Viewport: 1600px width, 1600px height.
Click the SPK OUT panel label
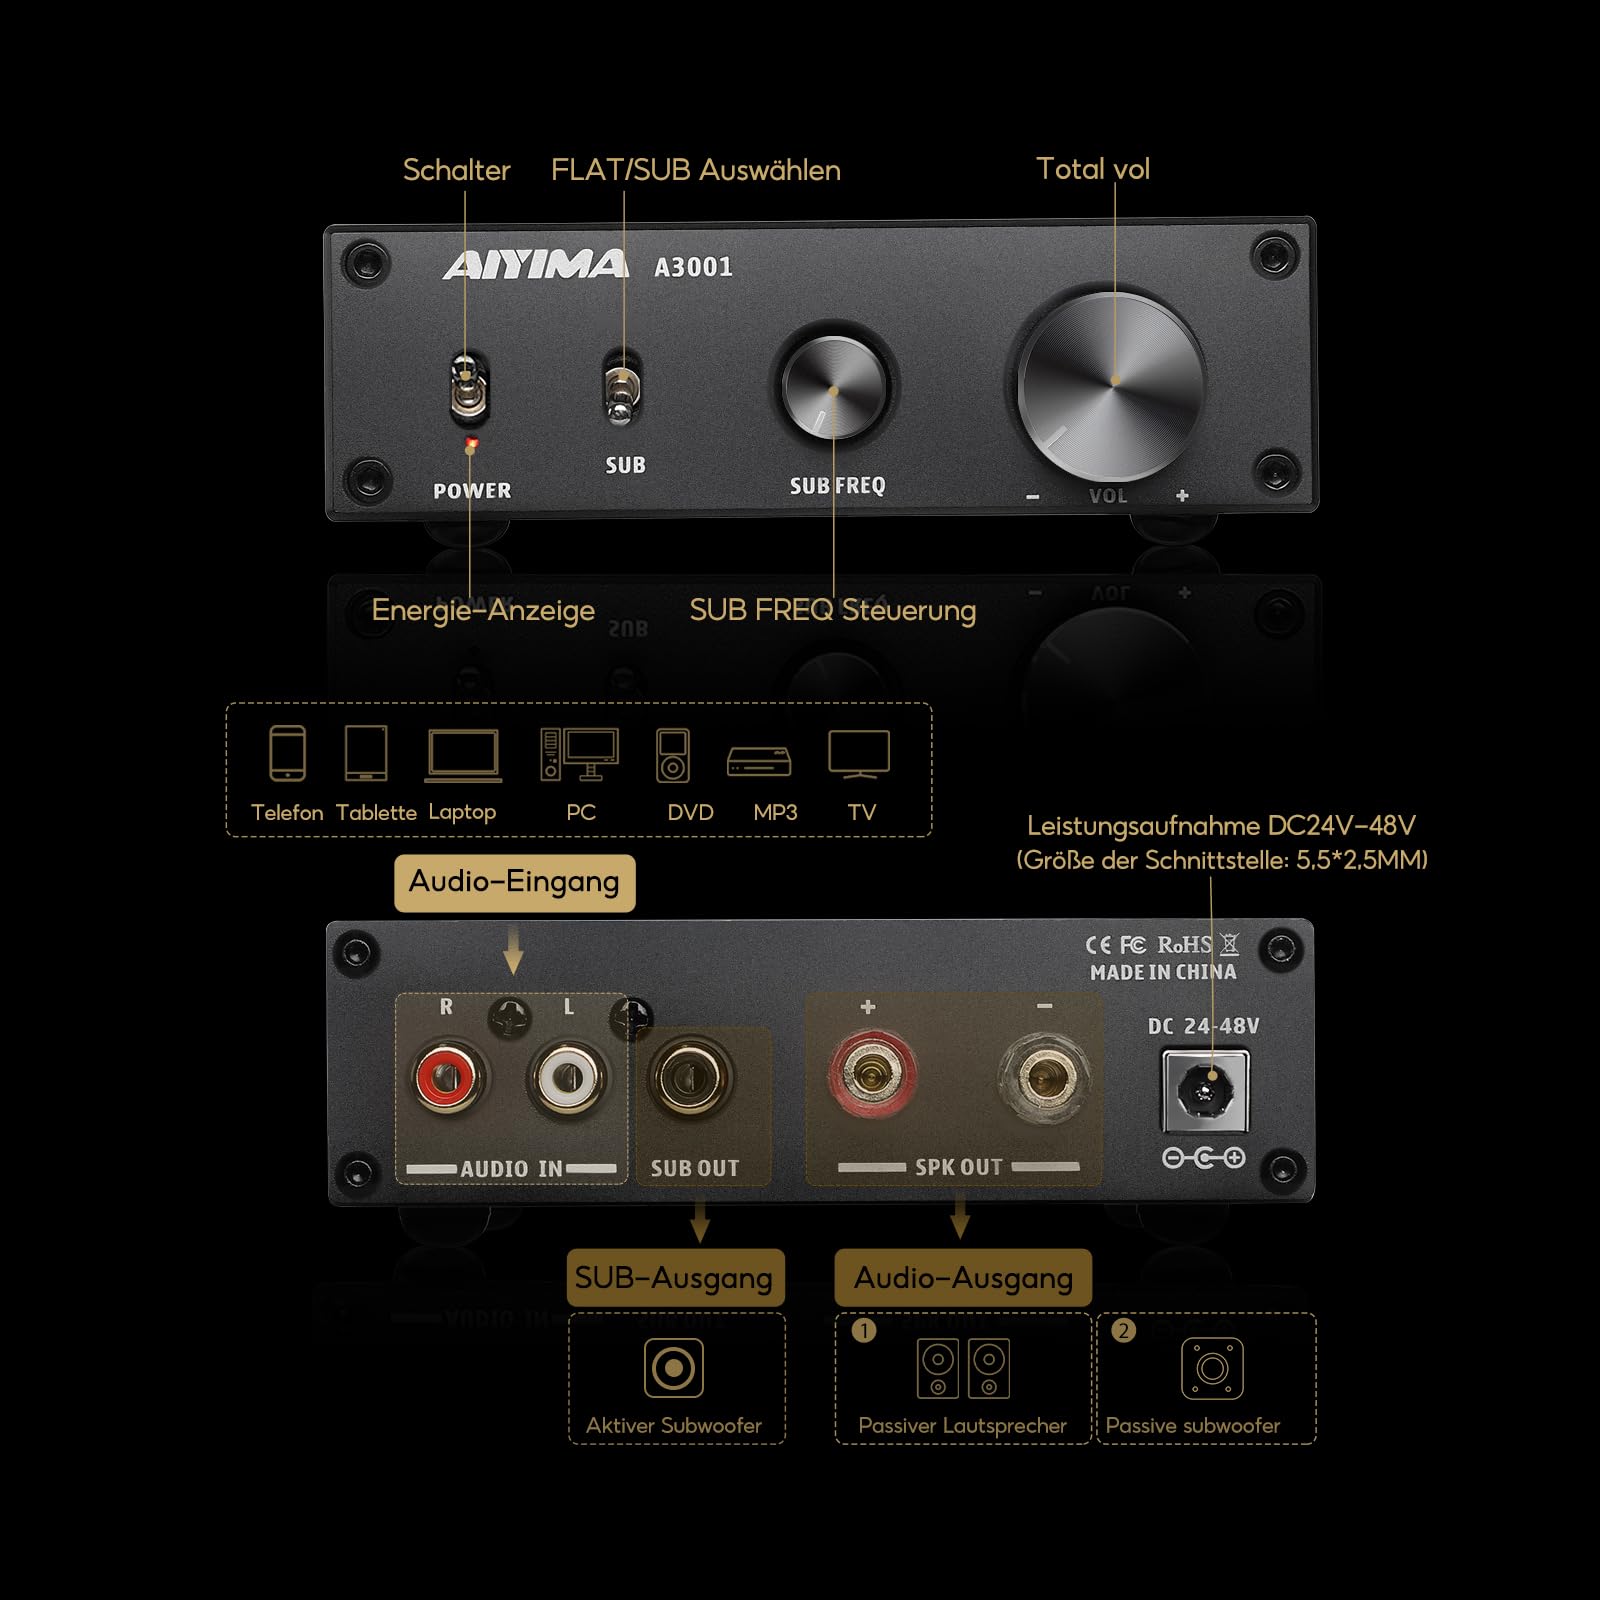(958, 1167)
